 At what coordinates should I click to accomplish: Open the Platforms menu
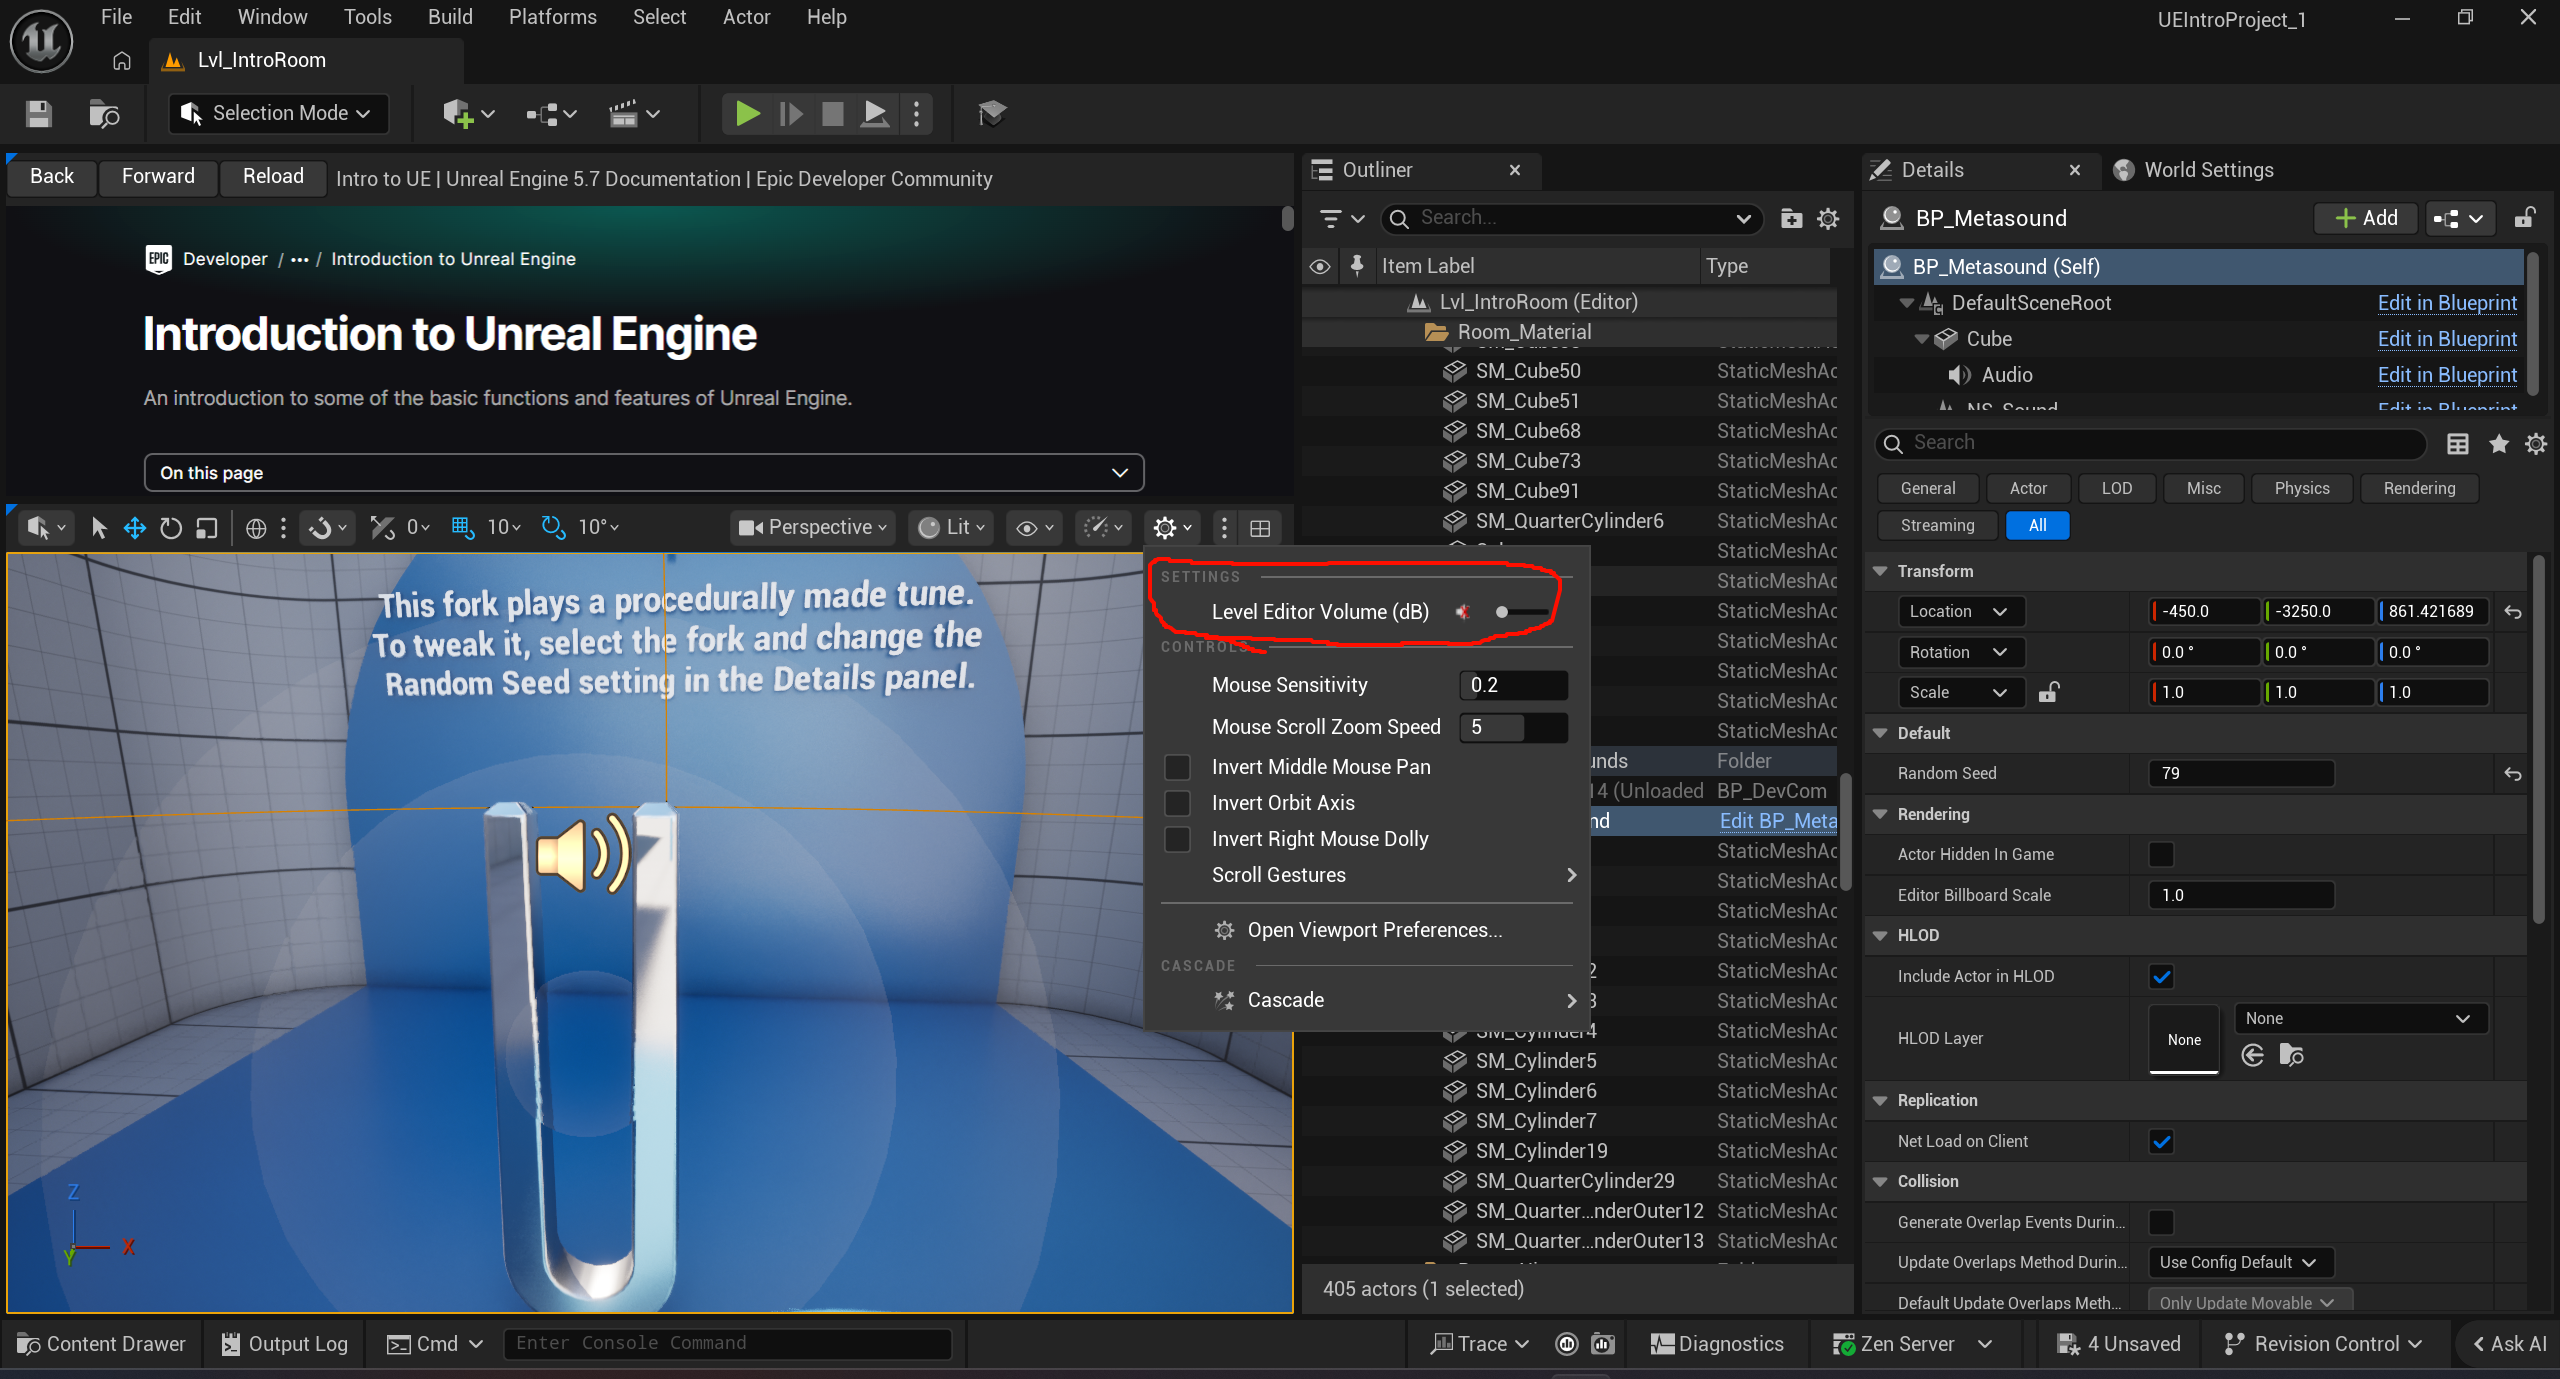(552, 17)
